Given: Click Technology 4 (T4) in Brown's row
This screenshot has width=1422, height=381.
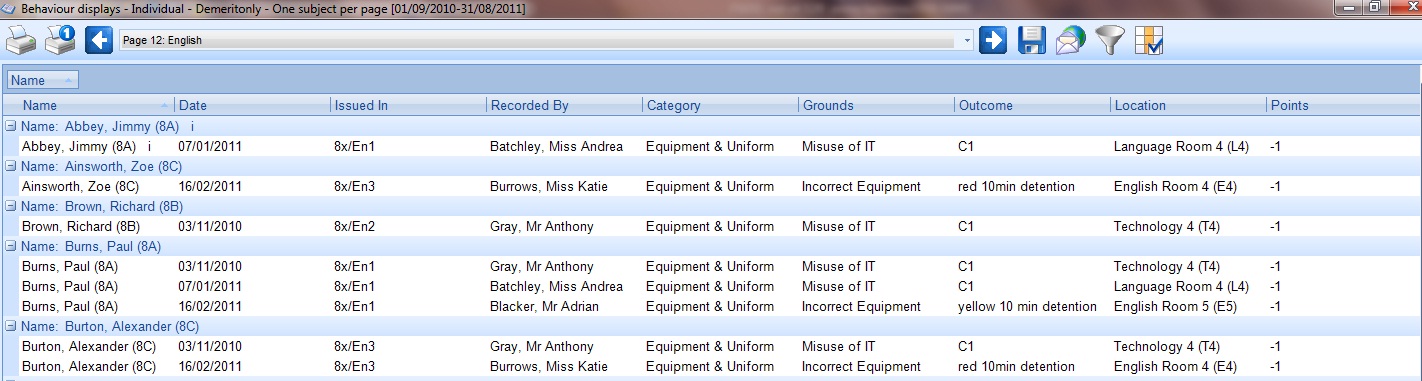Looking at the screenshot, I should 1167,227.
